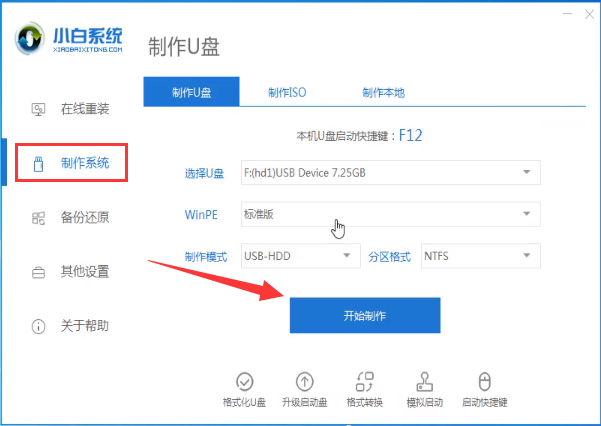Switch to the 制作本地 tab

click(x=383, y=92)
